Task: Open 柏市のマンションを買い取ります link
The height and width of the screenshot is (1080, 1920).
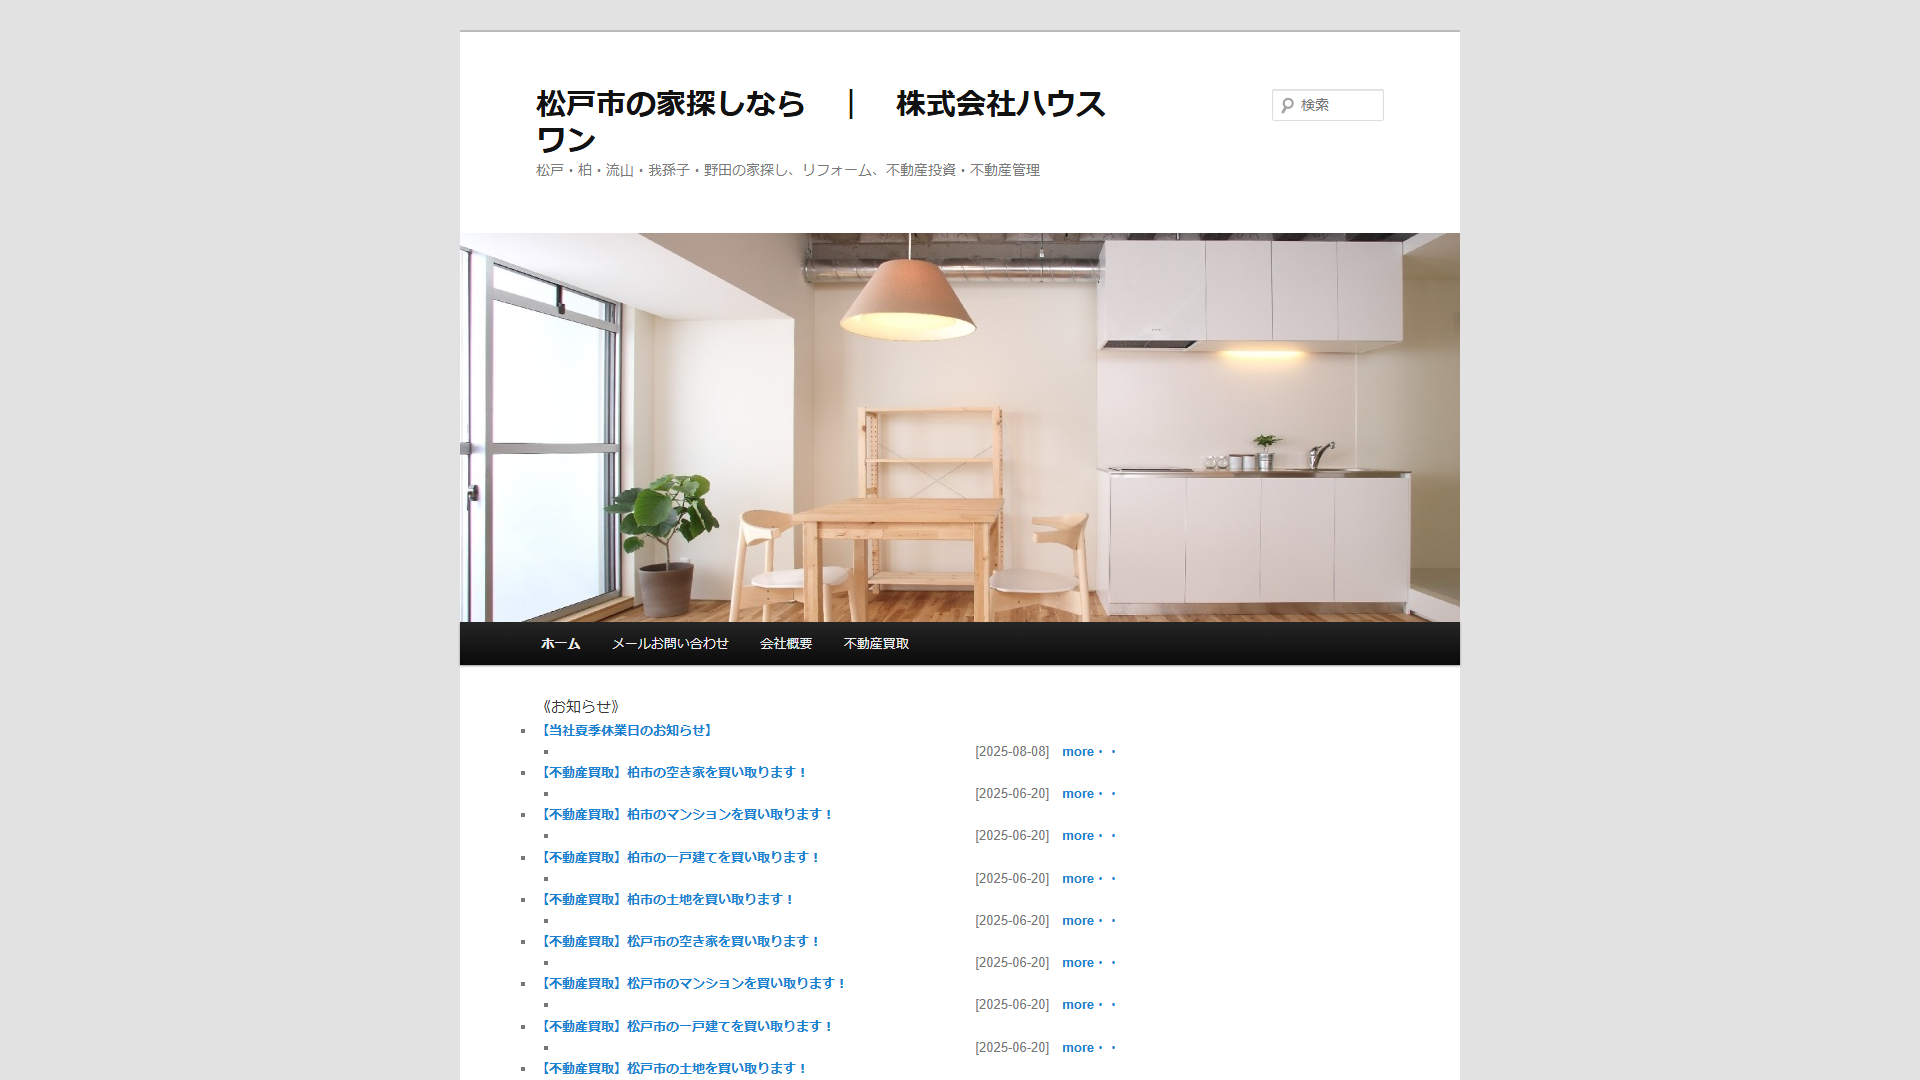Action: tap(686, 815)
